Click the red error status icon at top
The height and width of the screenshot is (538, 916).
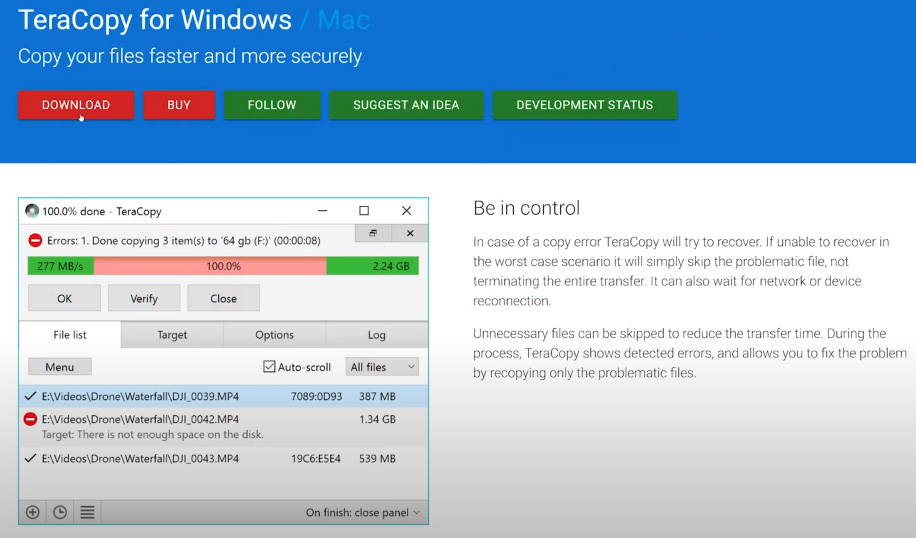pyautogui.click(x=35, y=240)
